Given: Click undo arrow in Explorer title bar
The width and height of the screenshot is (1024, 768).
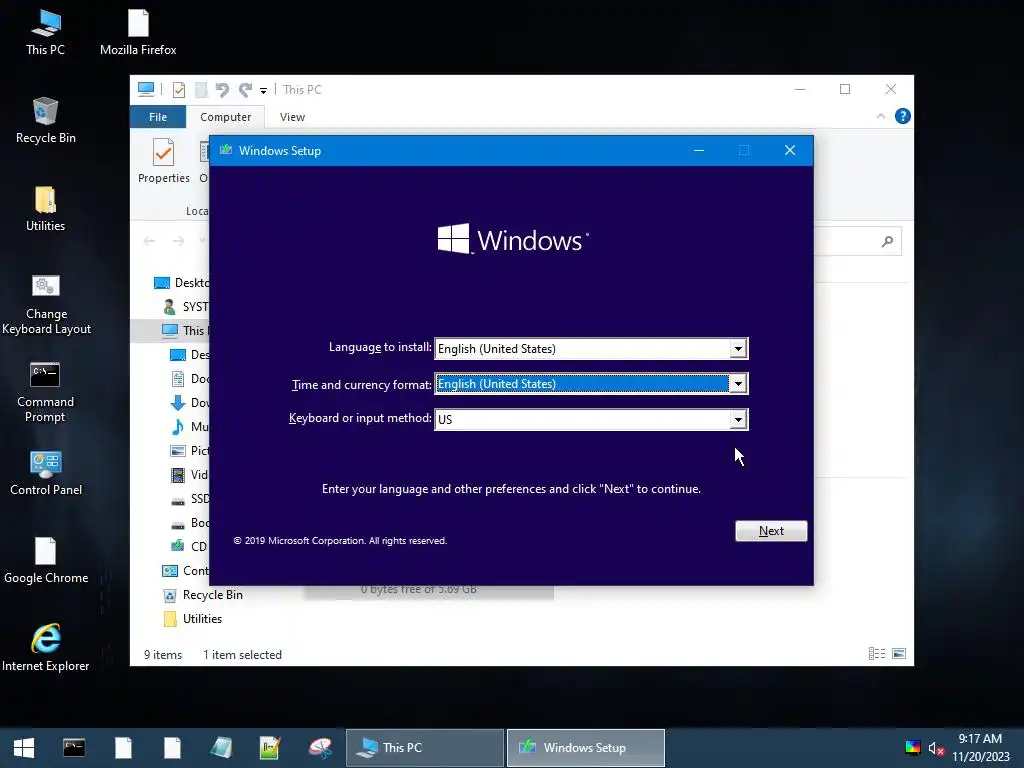Looking at the screenshot, I should 222,89.
